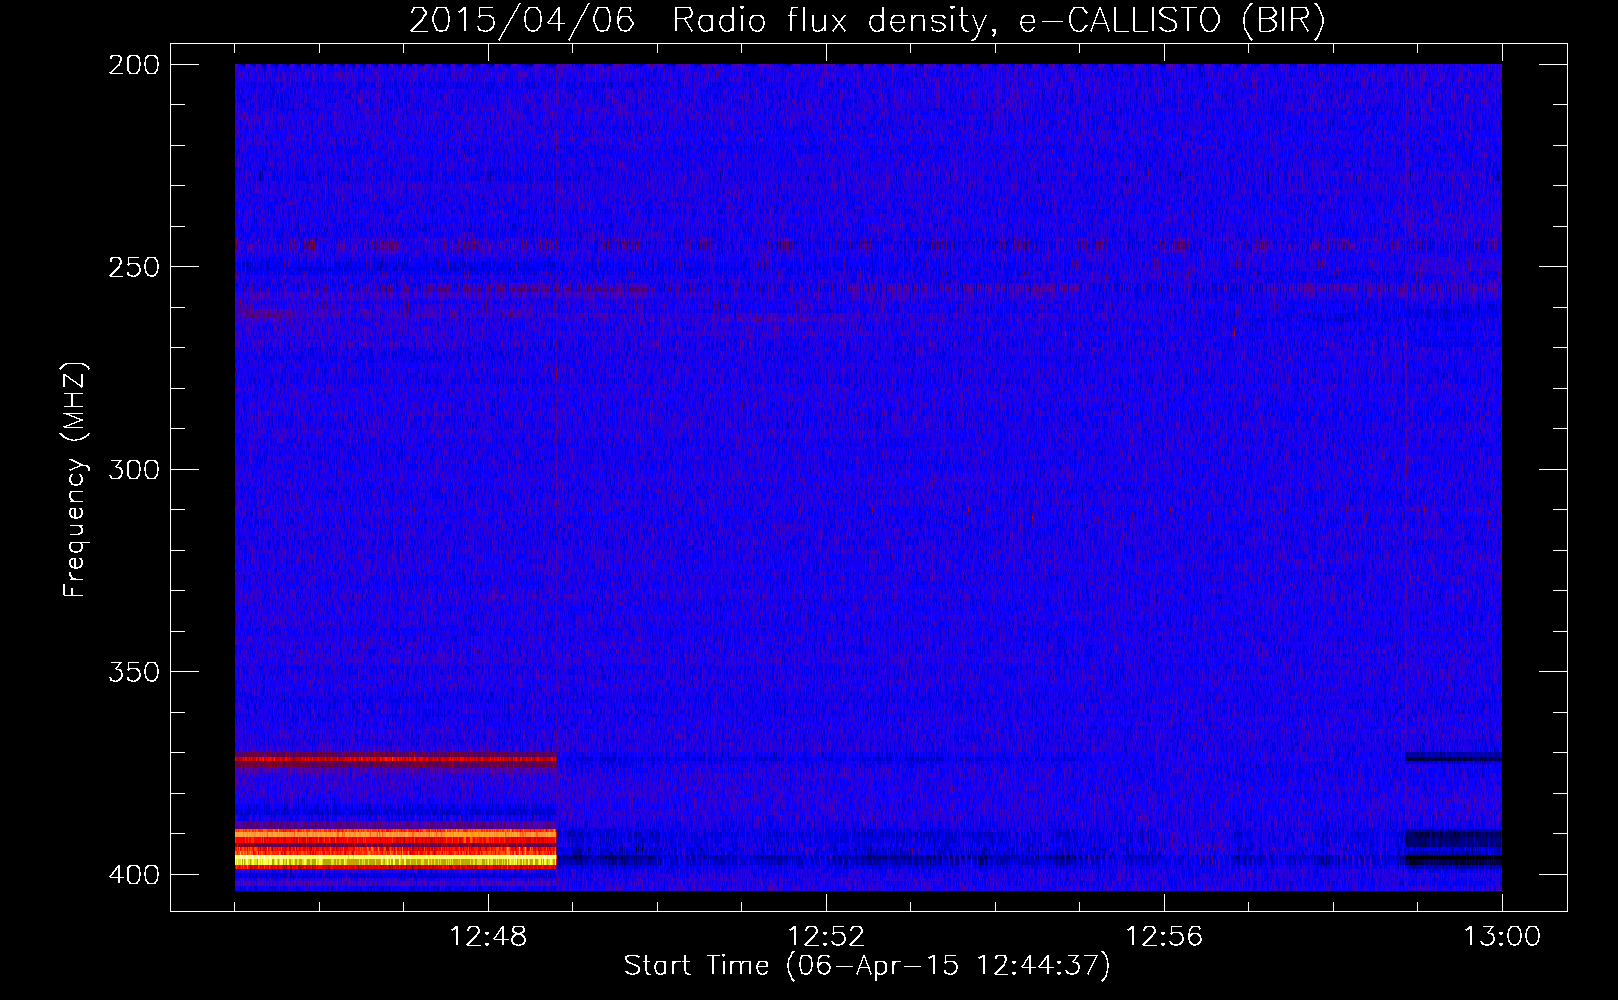1618x1000 pixels.
Task: Click the 'Frequency (MHZ)' axis label
Action: coord(75,479)
